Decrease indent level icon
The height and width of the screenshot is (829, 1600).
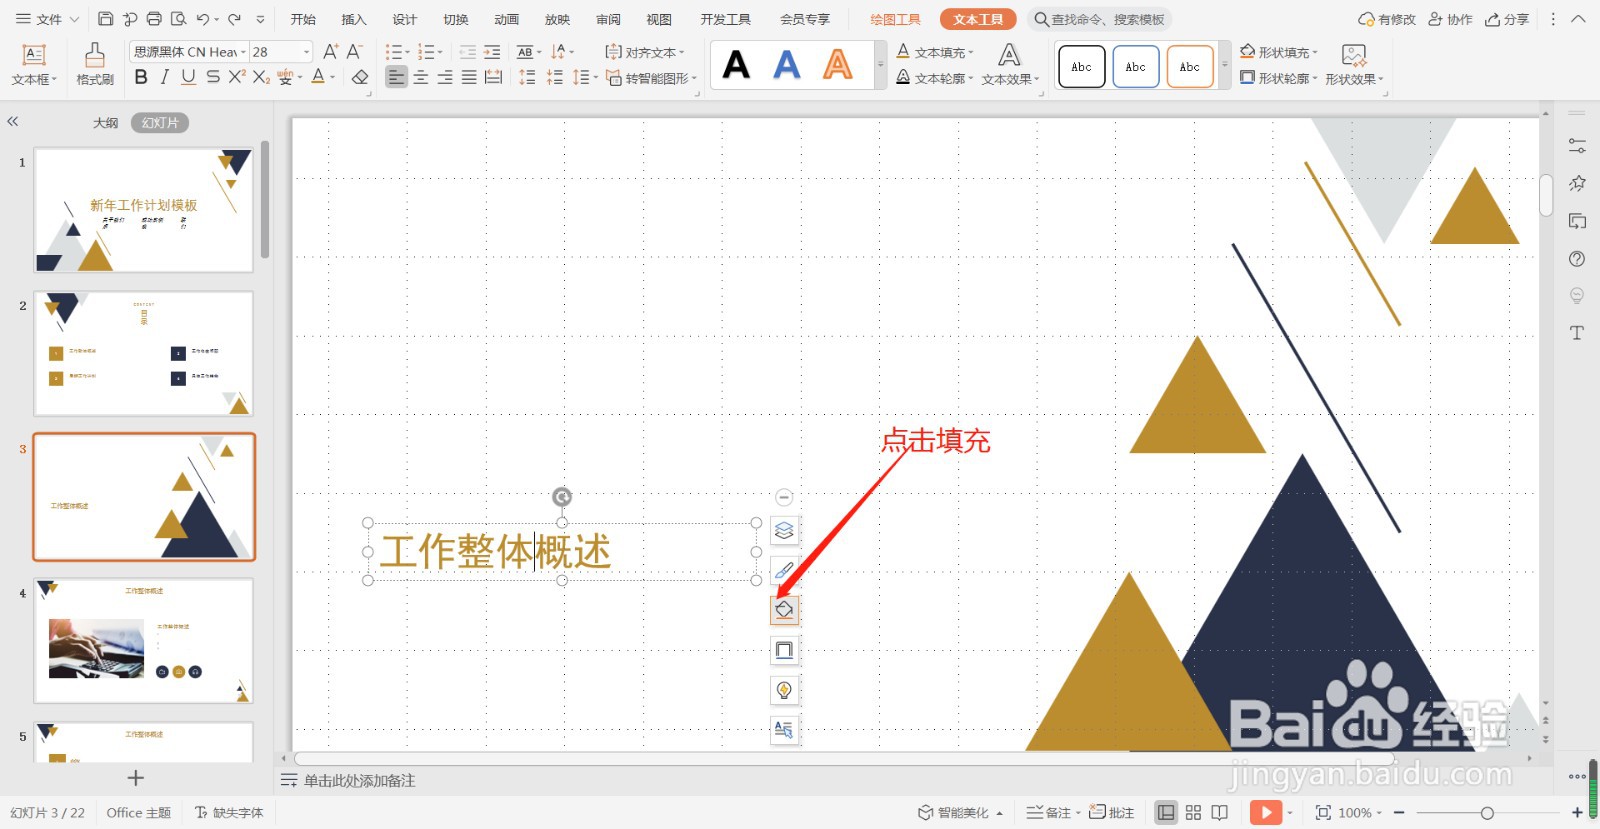[468, 52]
